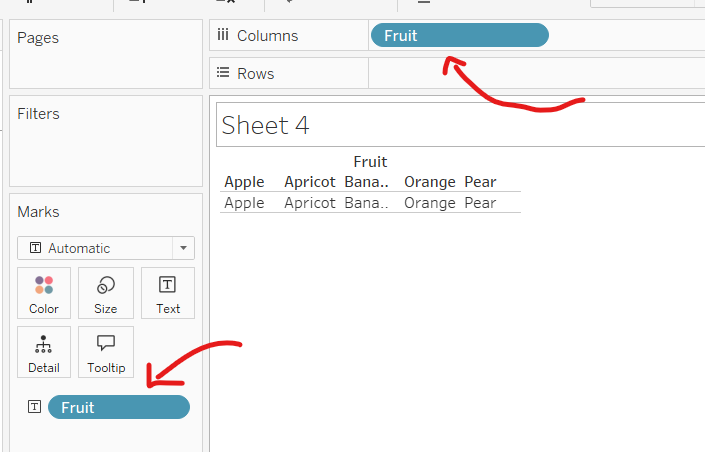
Task: Click the Size button in Marks
Action: (x=106, y=293)
